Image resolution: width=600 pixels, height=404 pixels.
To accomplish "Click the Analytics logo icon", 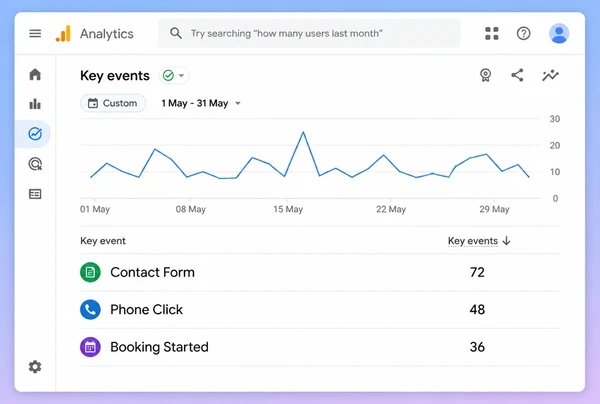I will (x=64, y=33).
